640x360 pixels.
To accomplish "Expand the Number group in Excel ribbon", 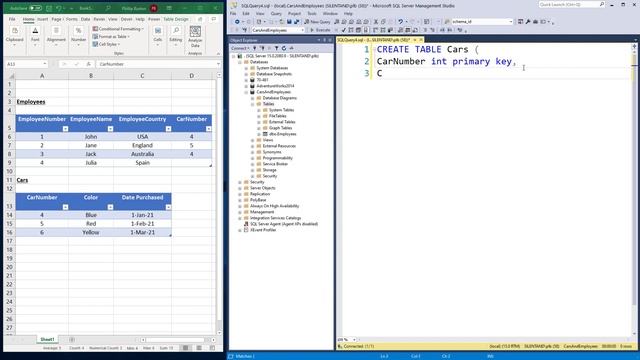I will pyautogui.click(x=78, y=36).
